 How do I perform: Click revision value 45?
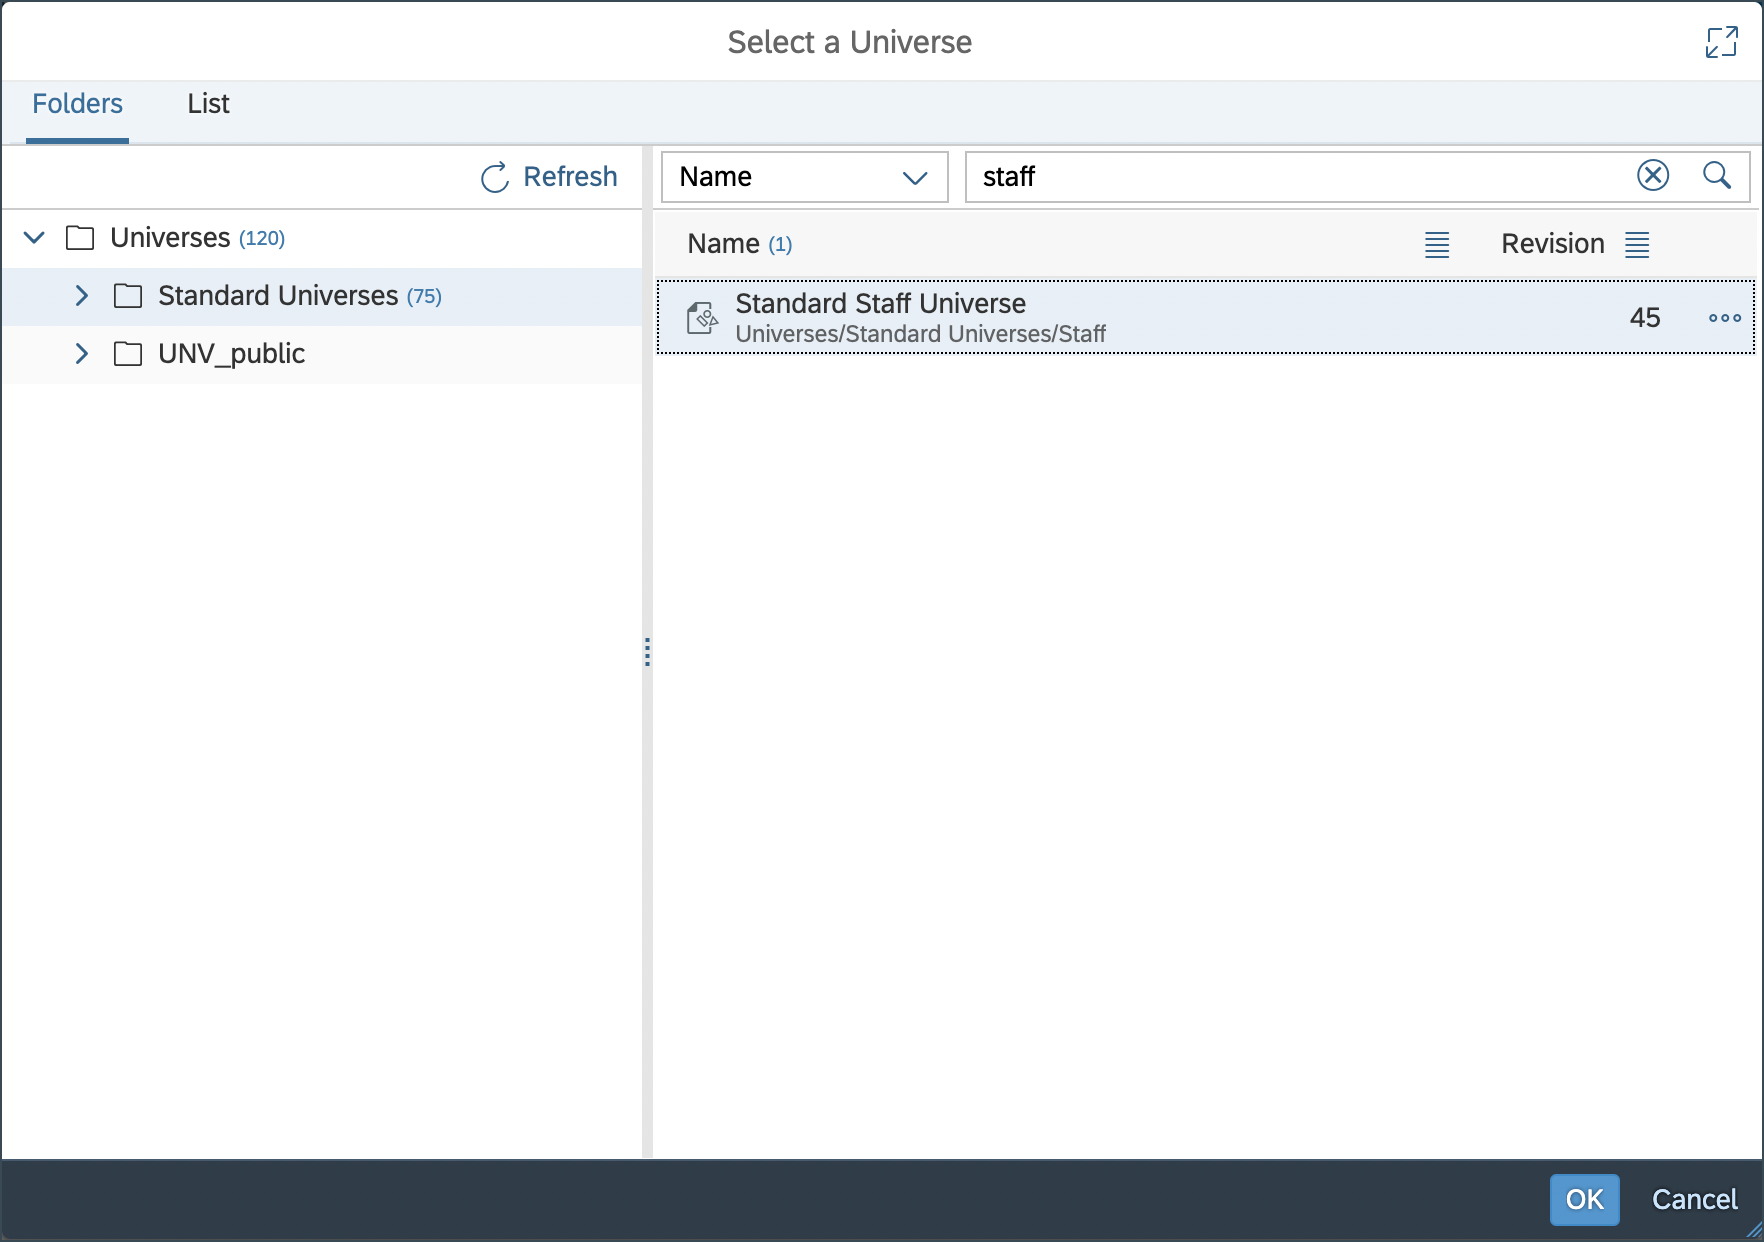click(x=1644, y=318)
